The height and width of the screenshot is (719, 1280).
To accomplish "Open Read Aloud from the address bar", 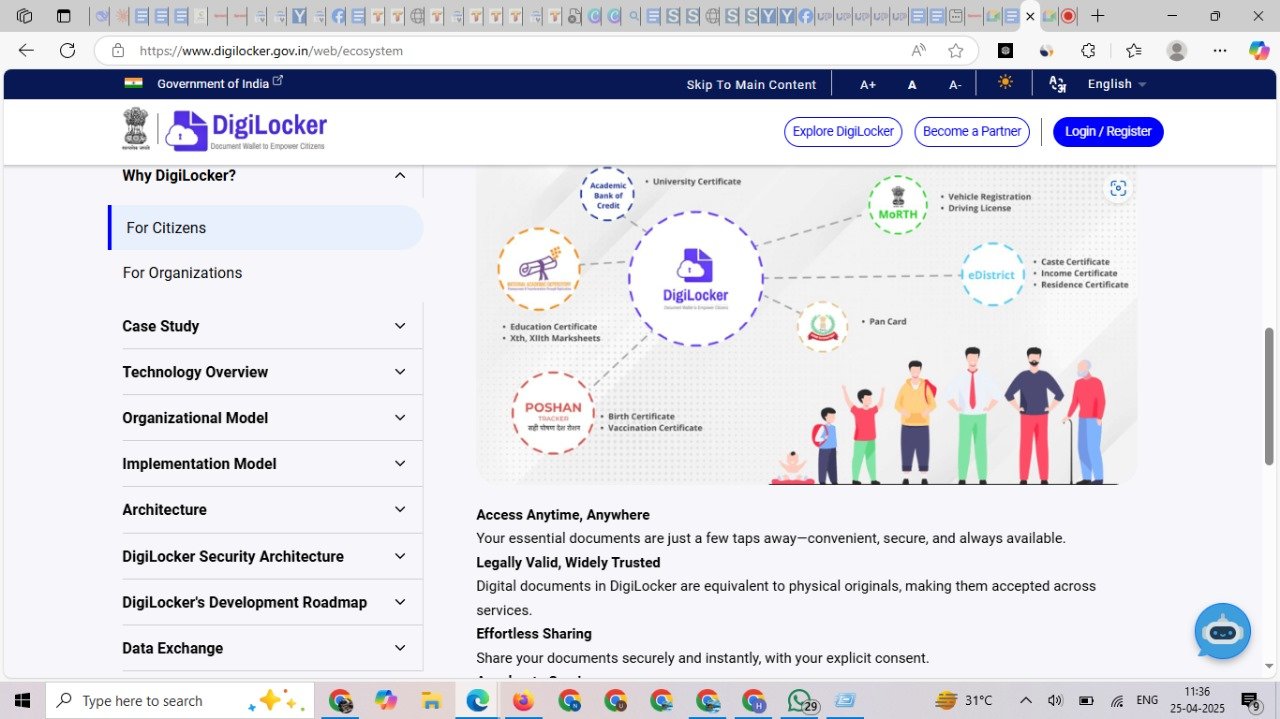I will pos(918,50).
